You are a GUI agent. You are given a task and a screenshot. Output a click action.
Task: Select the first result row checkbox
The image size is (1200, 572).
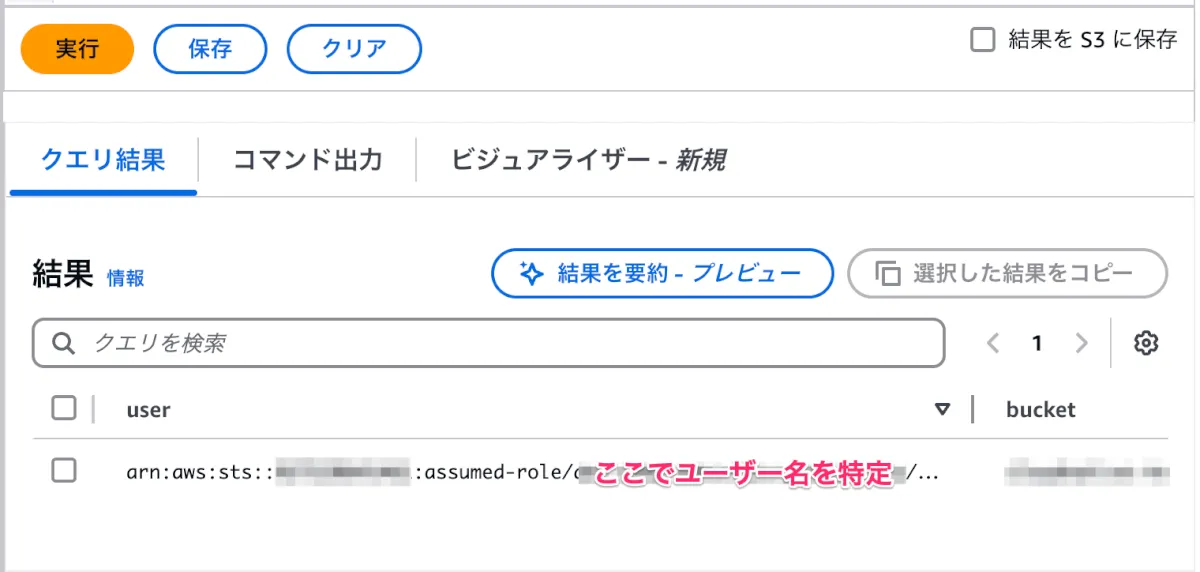pos(64,470)
